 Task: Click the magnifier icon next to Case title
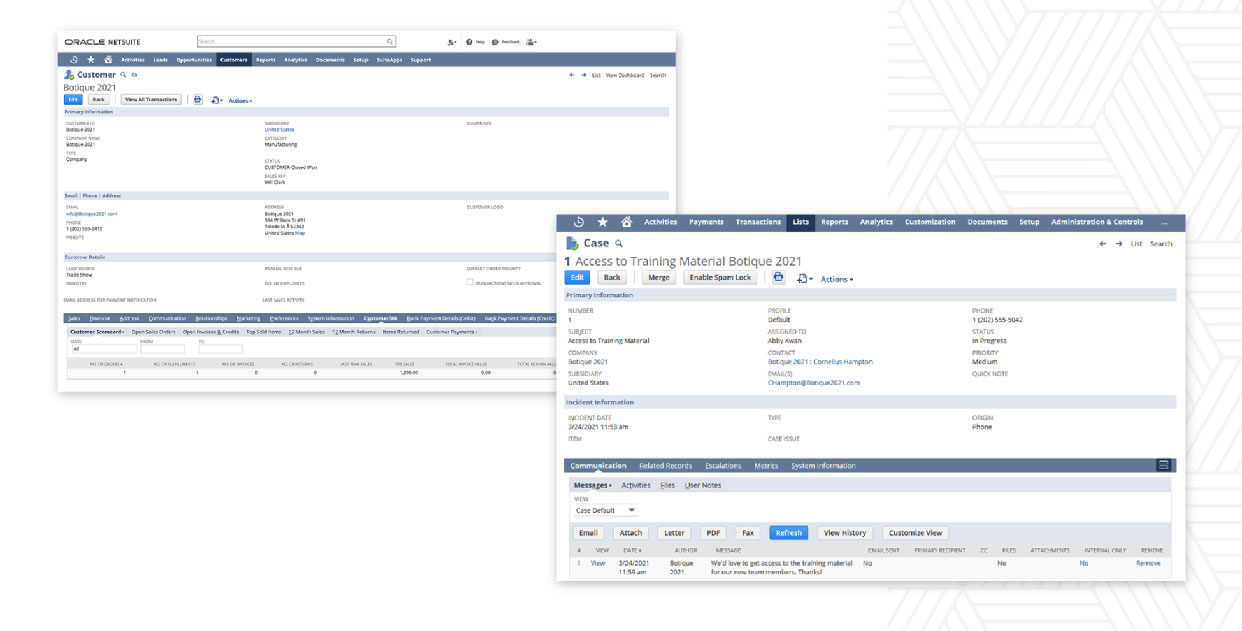pyautogui.click(x=619, y=243)
